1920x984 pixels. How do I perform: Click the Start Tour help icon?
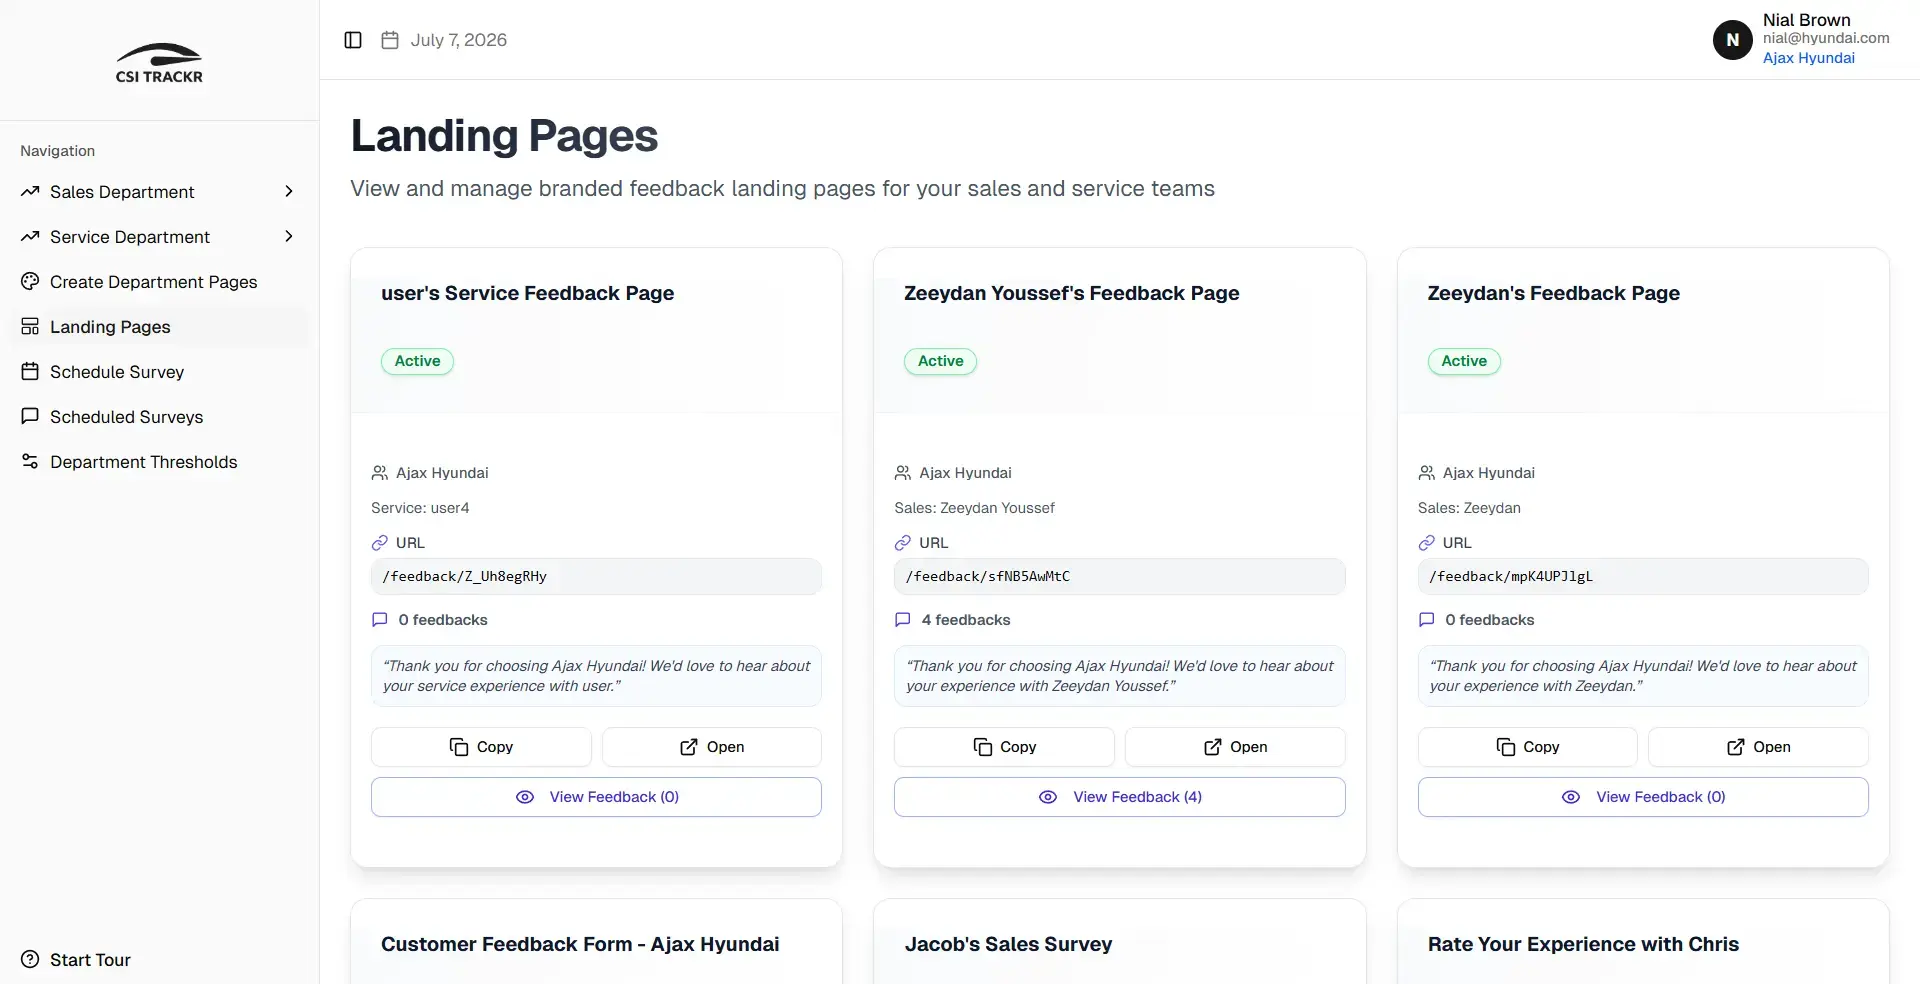pos(30,959)
